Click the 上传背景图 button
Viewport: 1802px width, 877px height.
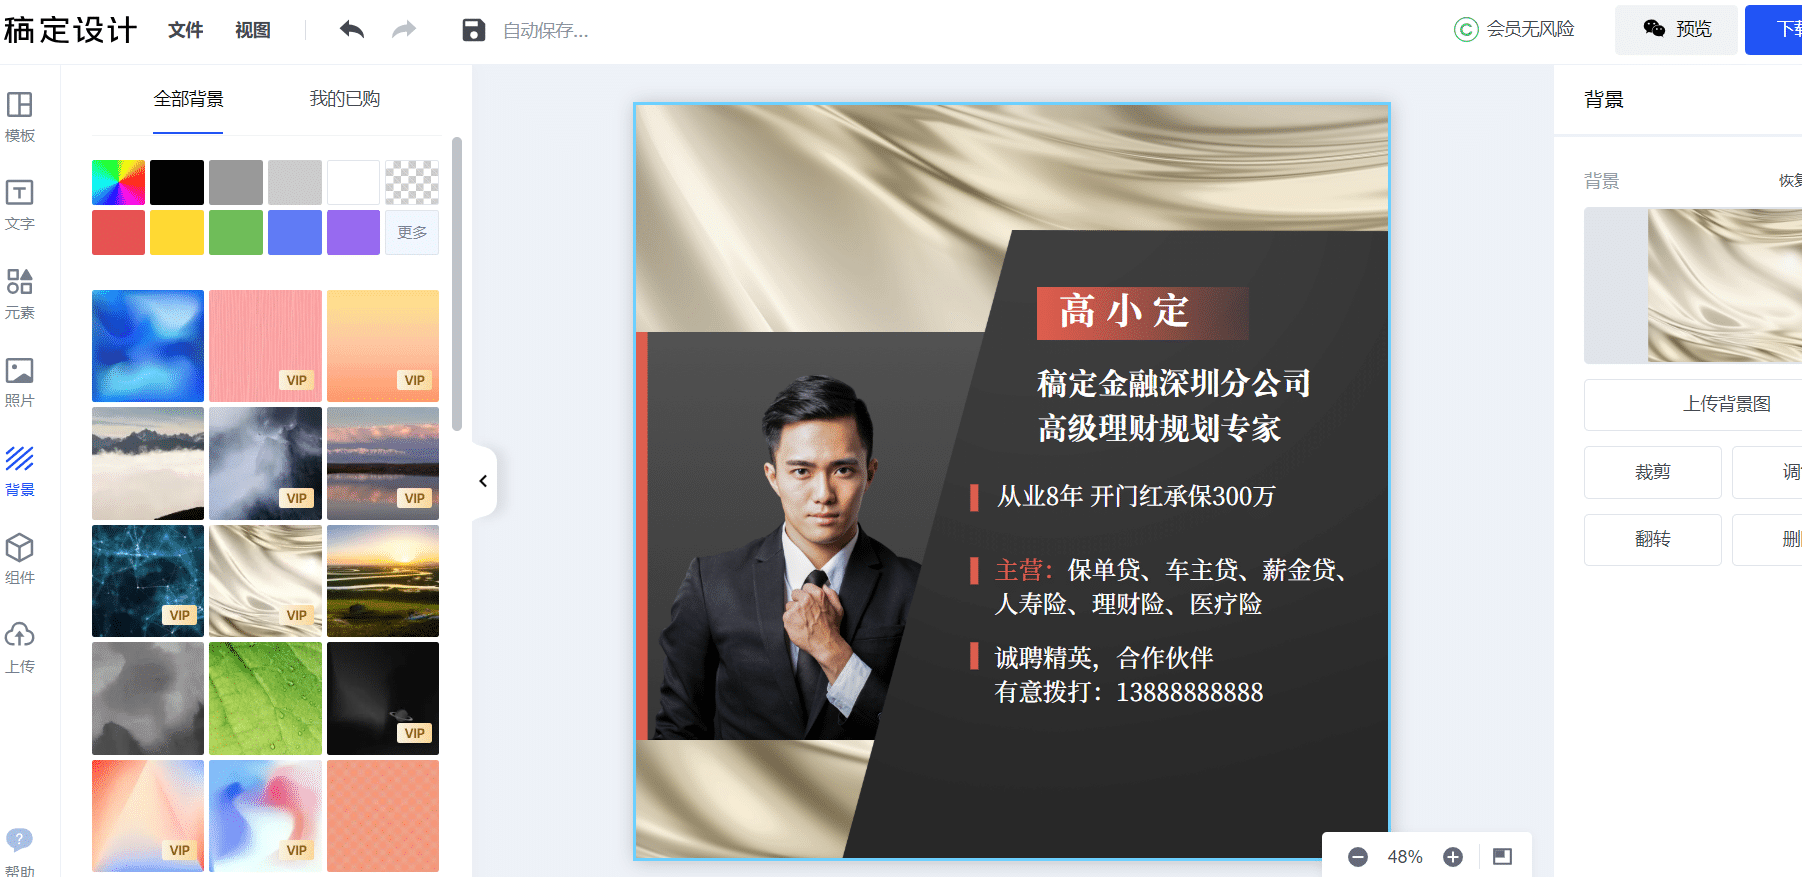pos(1727,404)
